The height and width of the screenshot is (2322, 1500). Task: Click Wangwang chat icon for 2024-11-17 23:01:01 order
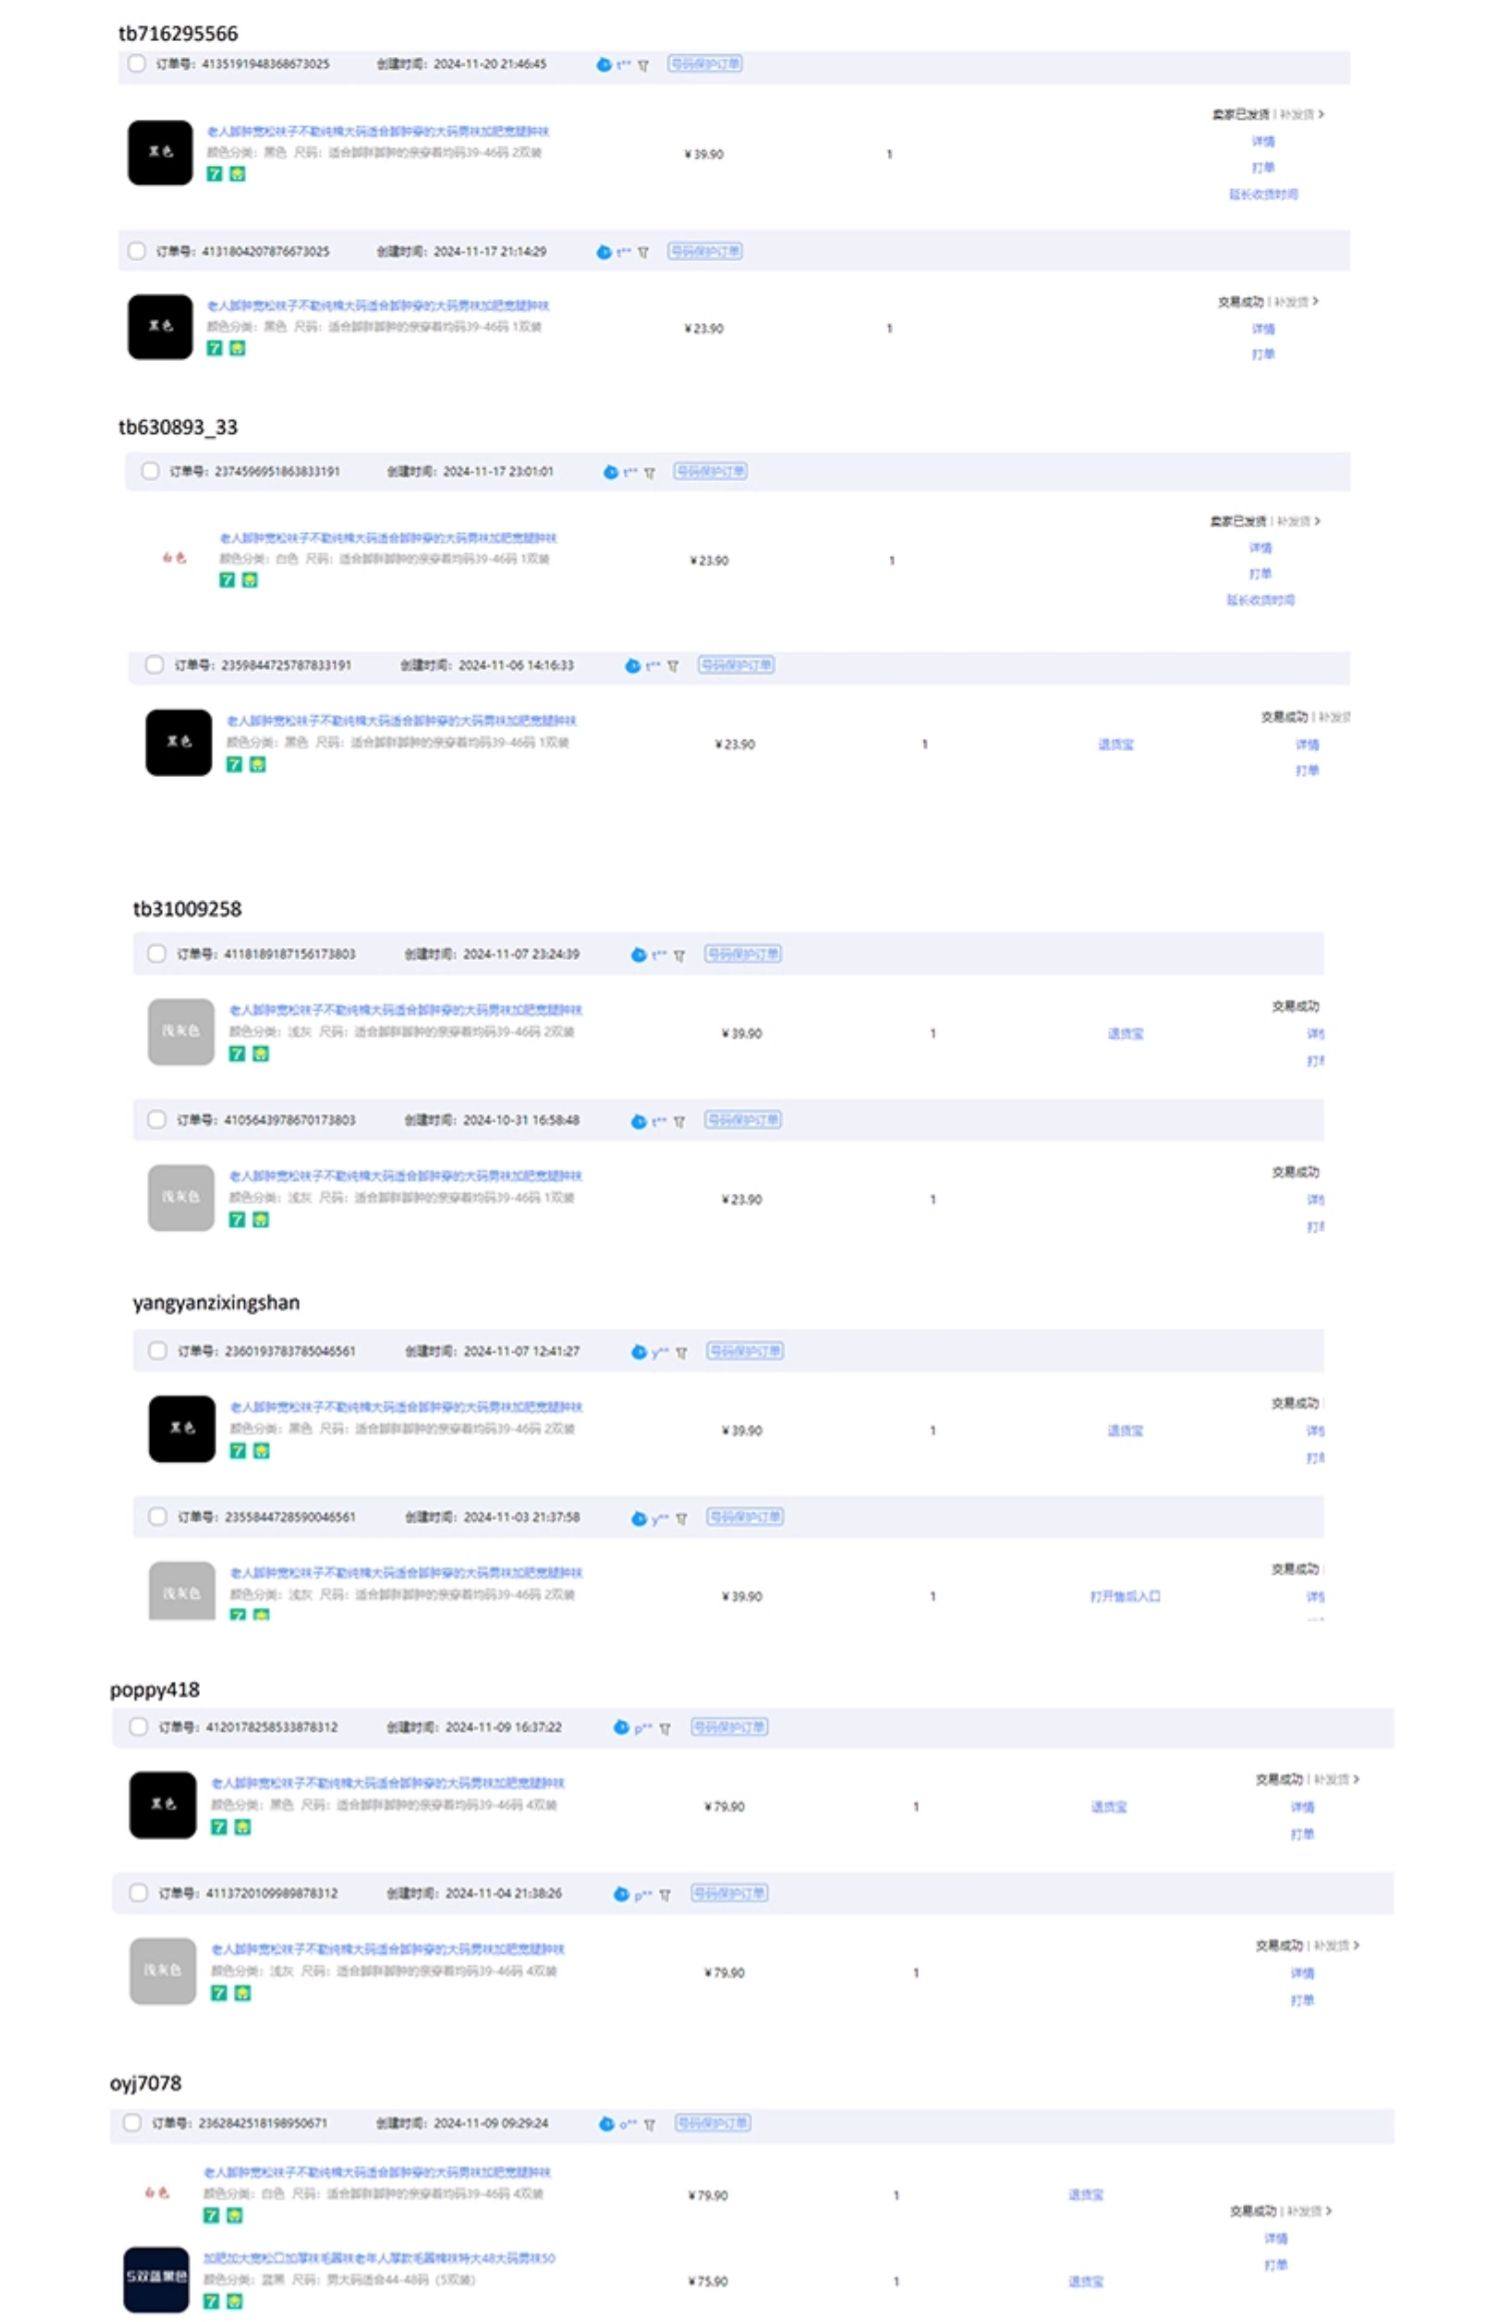coord(610,472)
